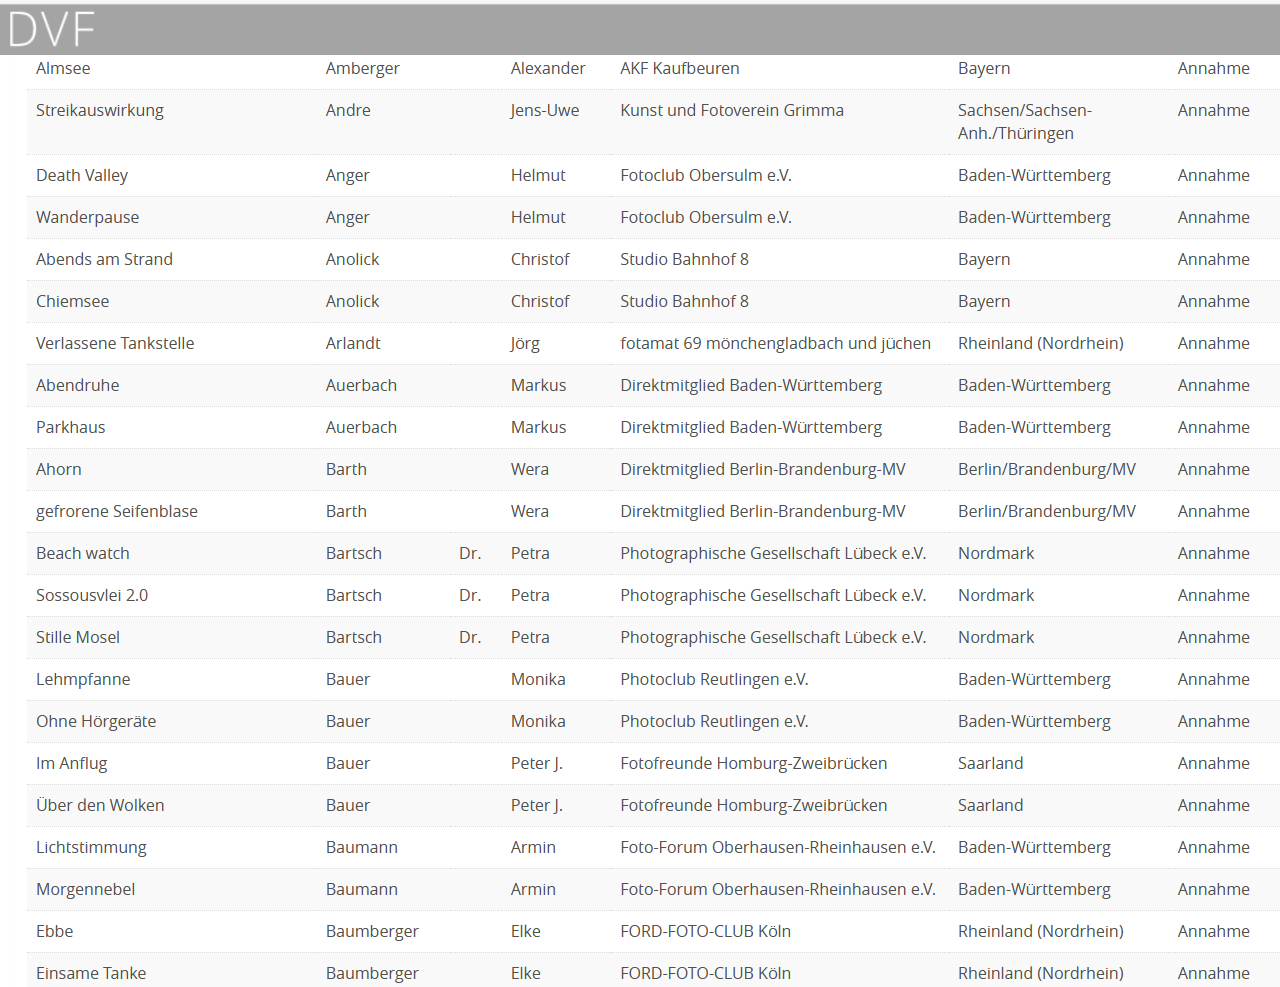The height and width of the screenshot is (987, 1280).
Task: Click 'Kunst und Fotoverein Grimma' club
Action: (732, 110)
